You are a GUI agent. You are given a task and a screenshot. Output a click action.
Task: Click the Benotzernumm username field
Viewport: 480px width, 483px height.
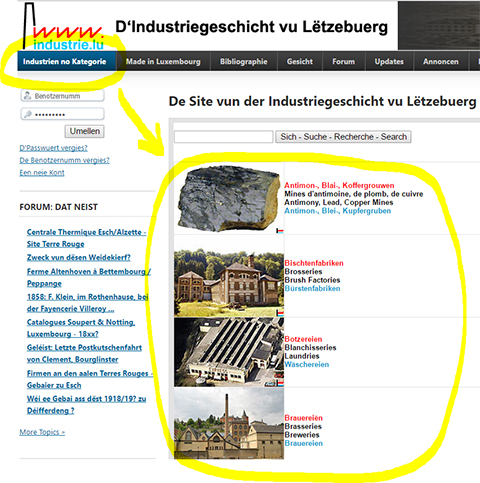coord(63,96)
